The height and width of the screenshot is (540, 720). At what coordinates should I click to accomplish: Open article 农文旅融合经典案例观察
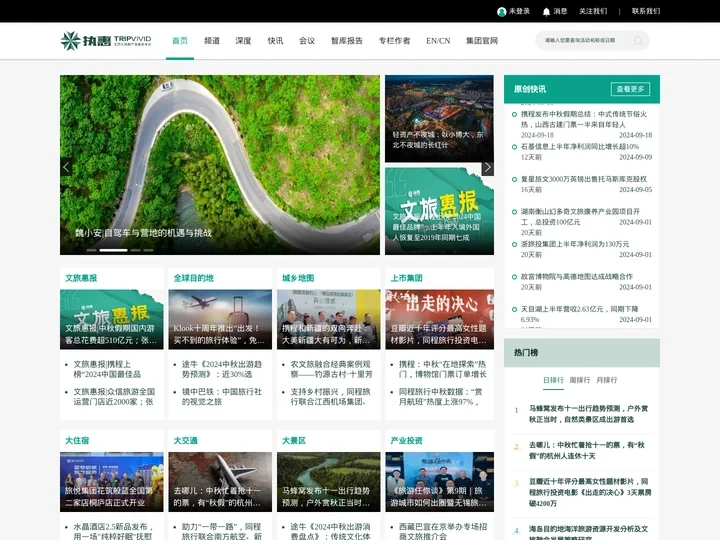click(x=331, y=369)
